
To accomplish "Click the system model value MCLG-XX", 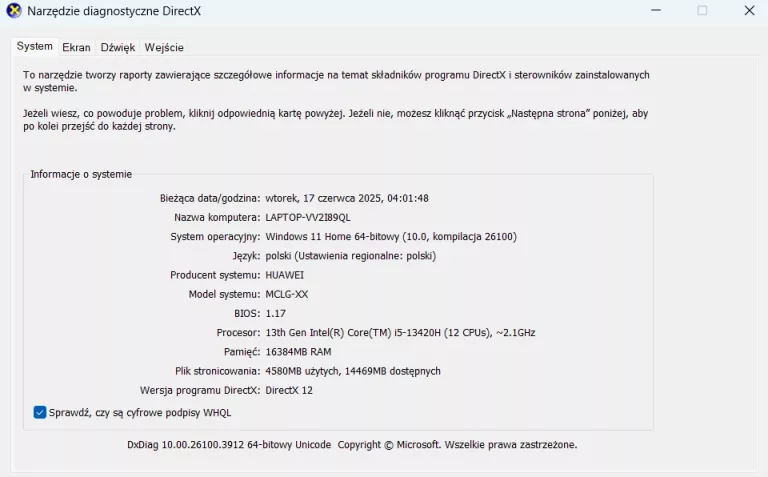I will [x=287, y=294].
